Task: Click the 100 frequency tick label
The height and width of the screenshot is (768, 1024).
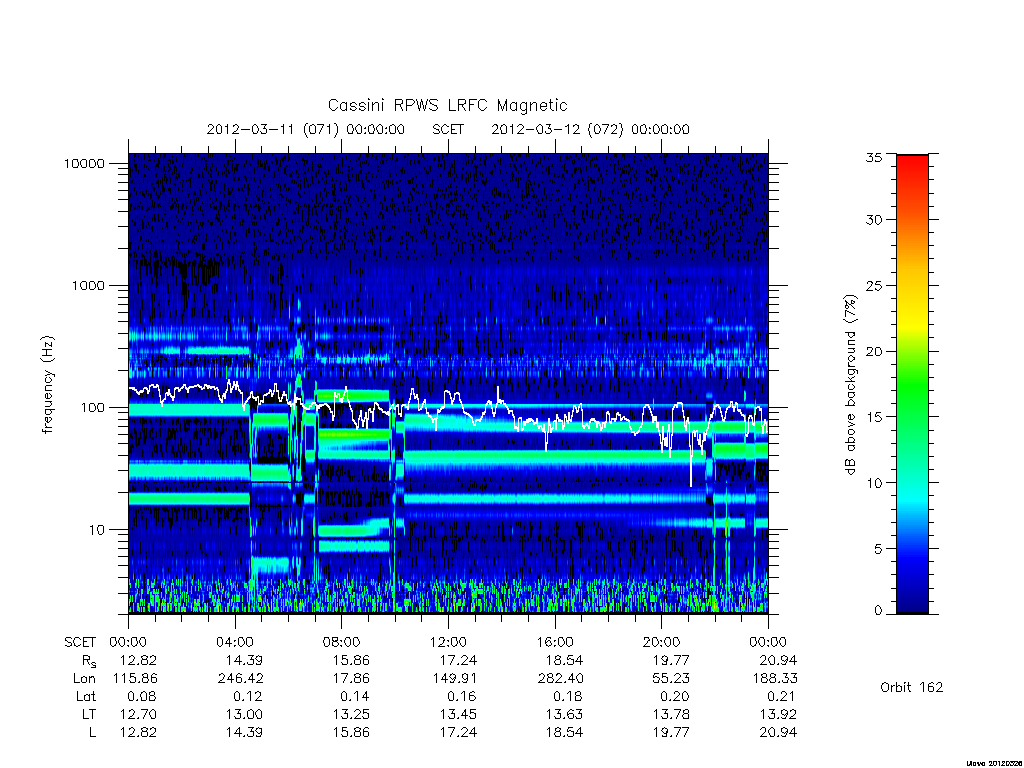Action: [92, 408]
